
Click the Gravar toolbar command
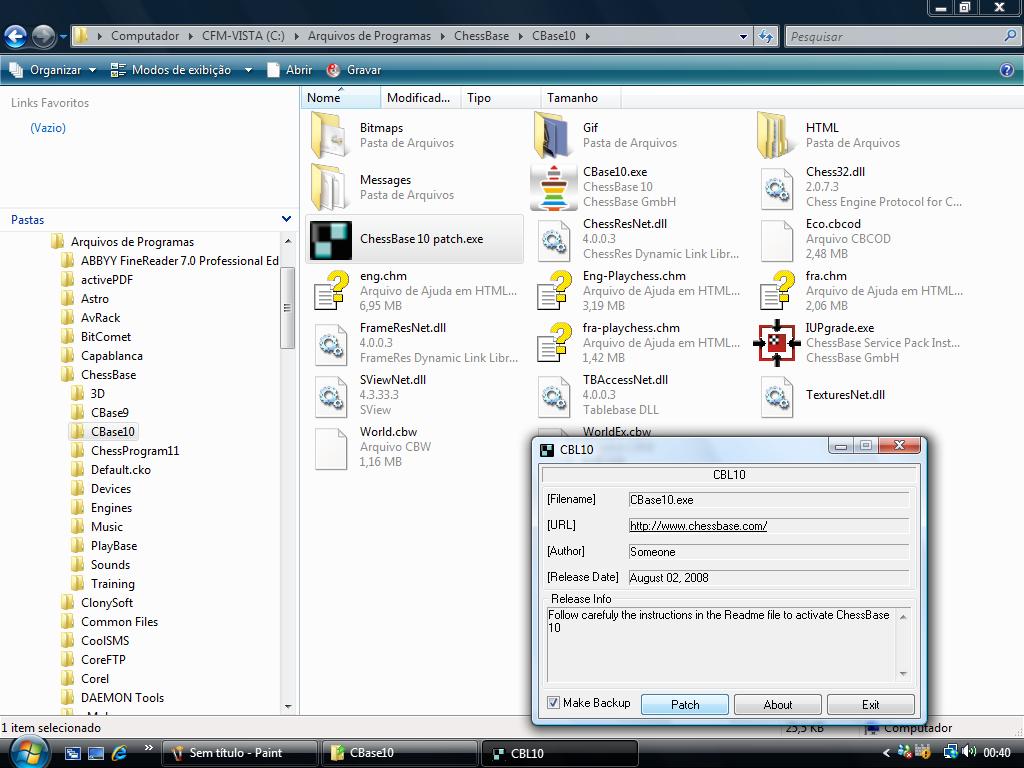coord(354,70)
